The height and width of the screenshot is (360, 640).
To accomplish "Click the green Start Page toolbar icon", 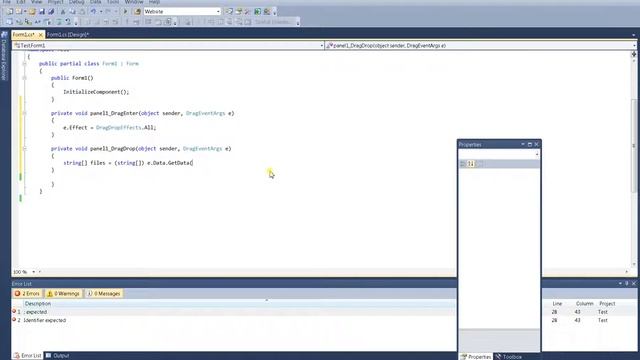I will point(258,11).
